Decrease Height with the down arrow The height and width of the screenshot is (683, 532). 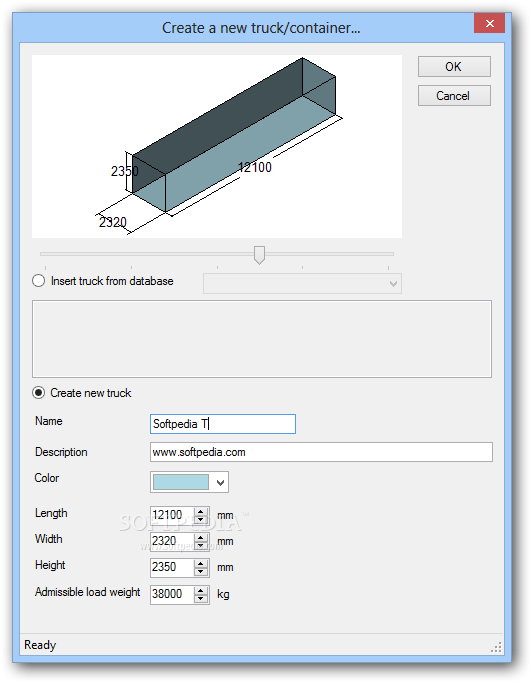(x=200, y=571)
